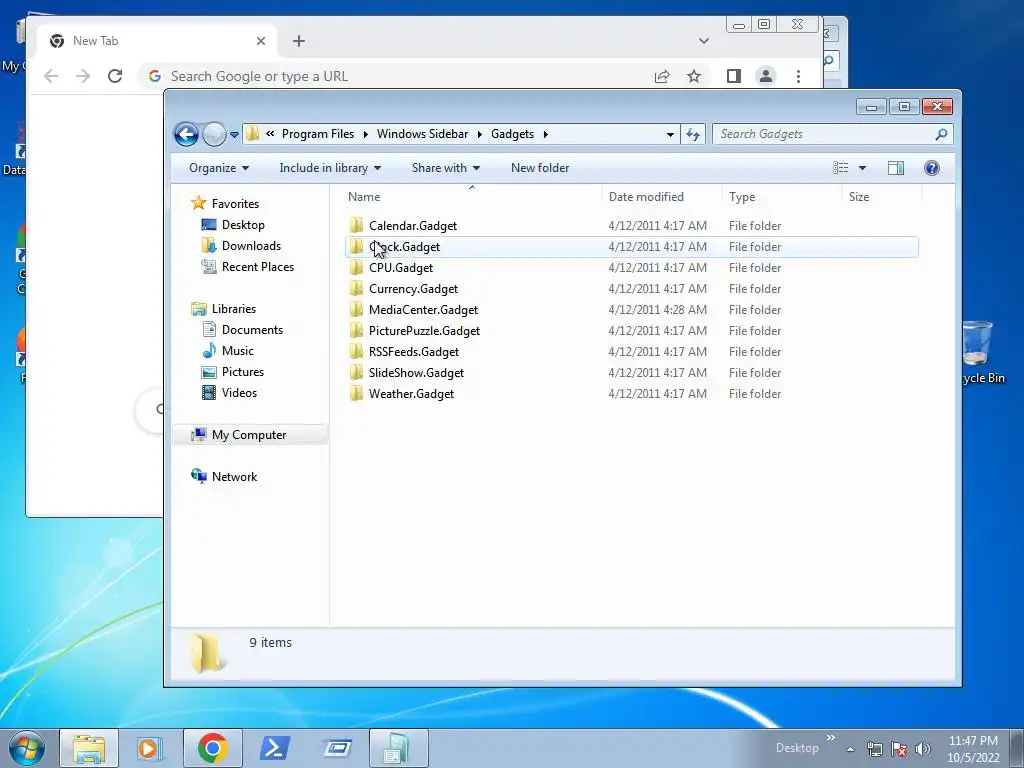Click the volume speaker tray icon

(x=923, y=749)
